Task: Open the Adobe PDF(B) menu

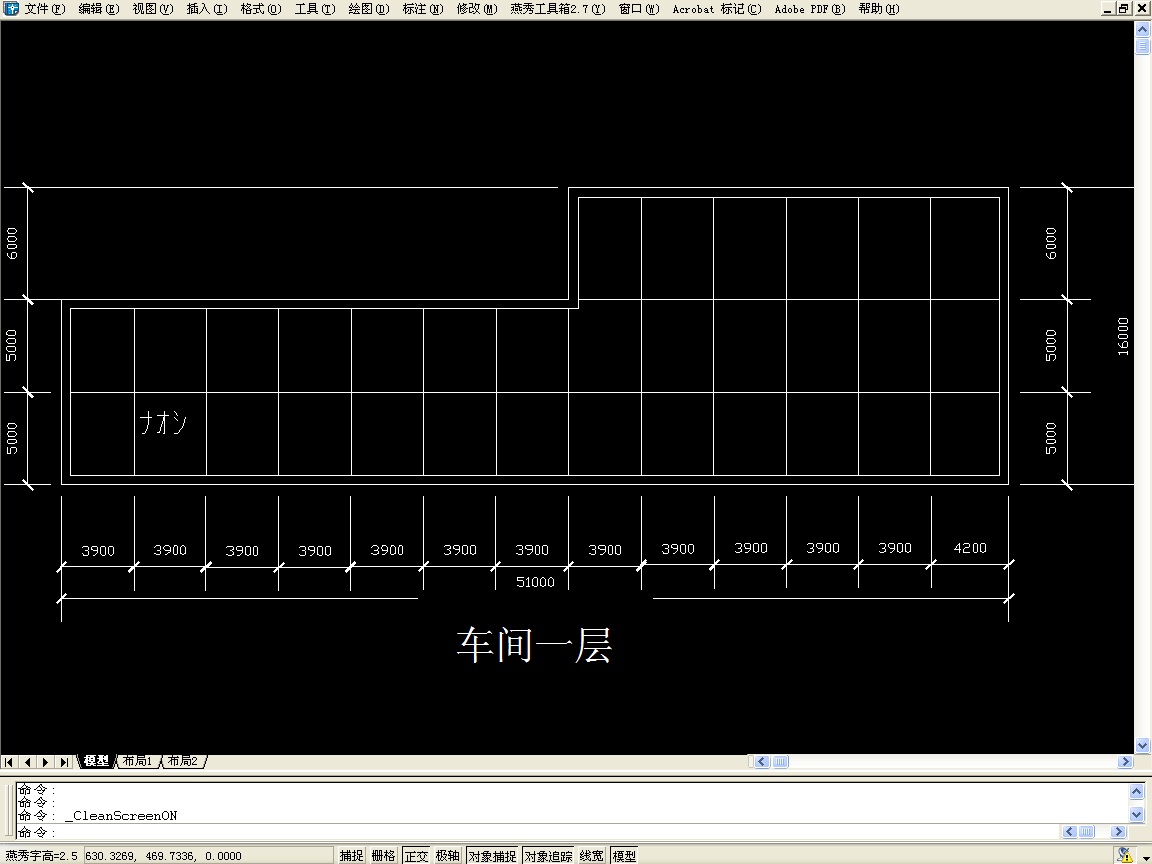Action: coord(810,9)
